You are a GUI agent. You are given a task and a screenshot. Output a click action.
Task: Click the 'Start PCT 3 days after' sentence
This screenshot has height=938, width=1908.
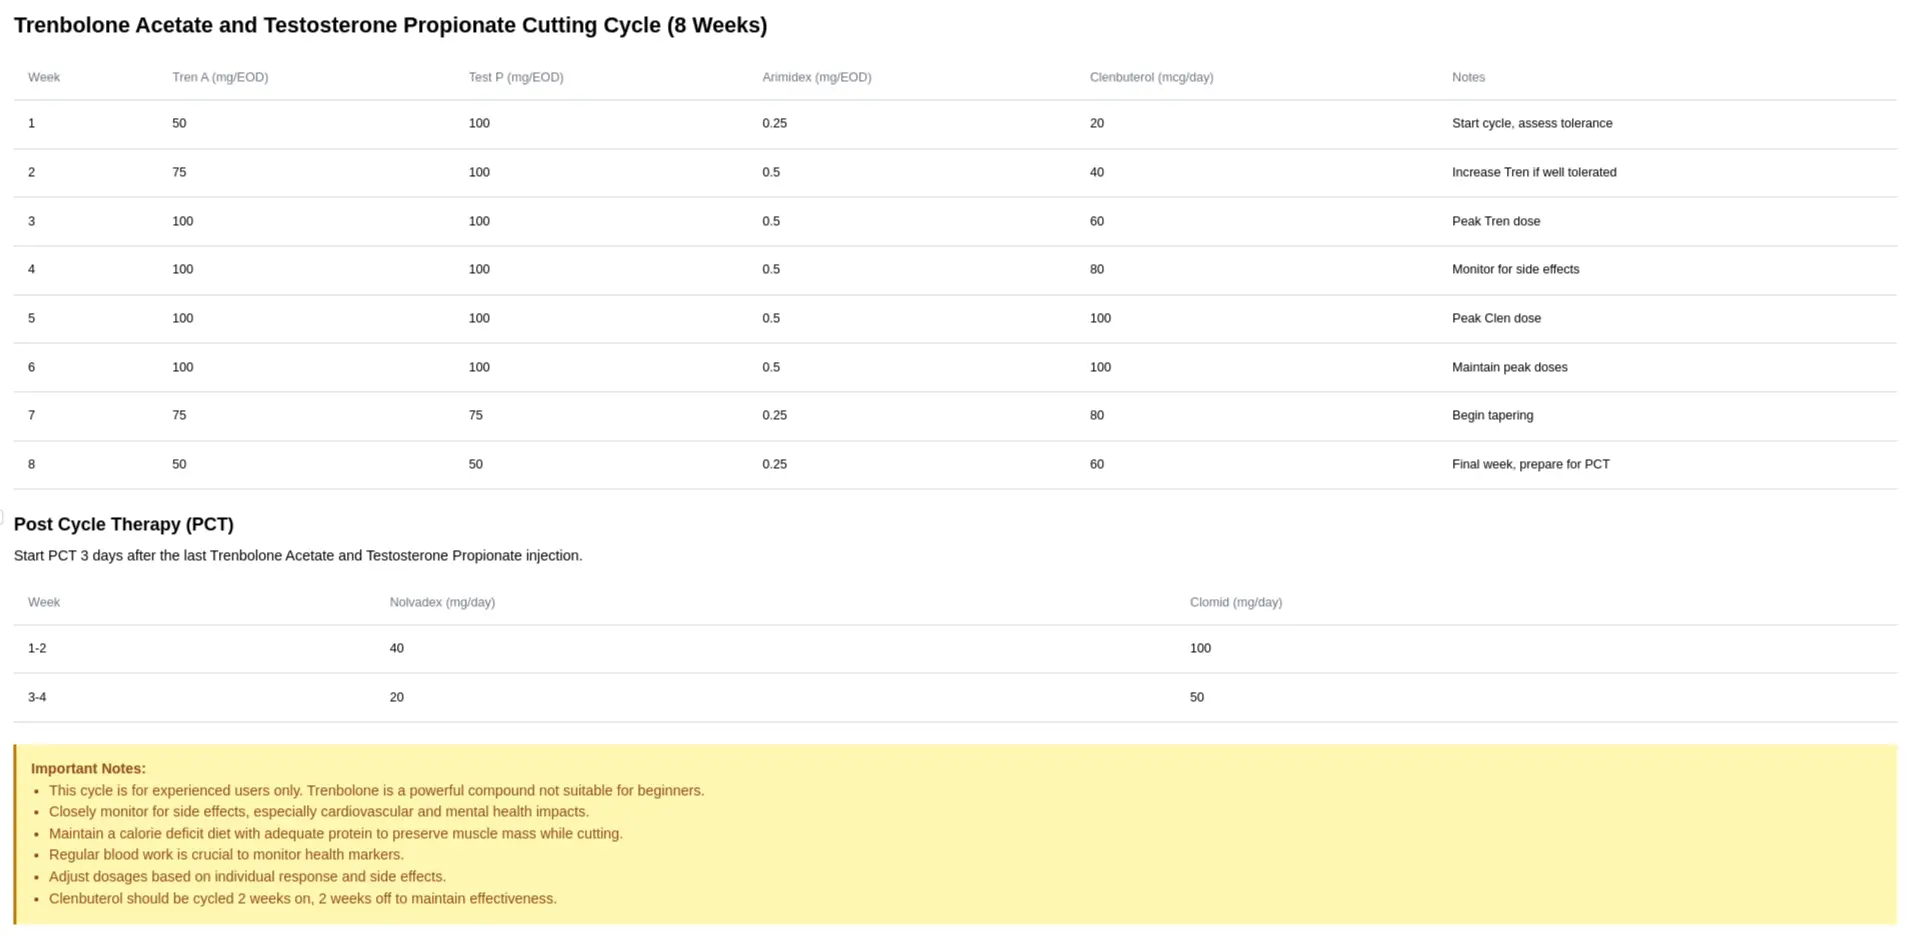coord(298,555)
